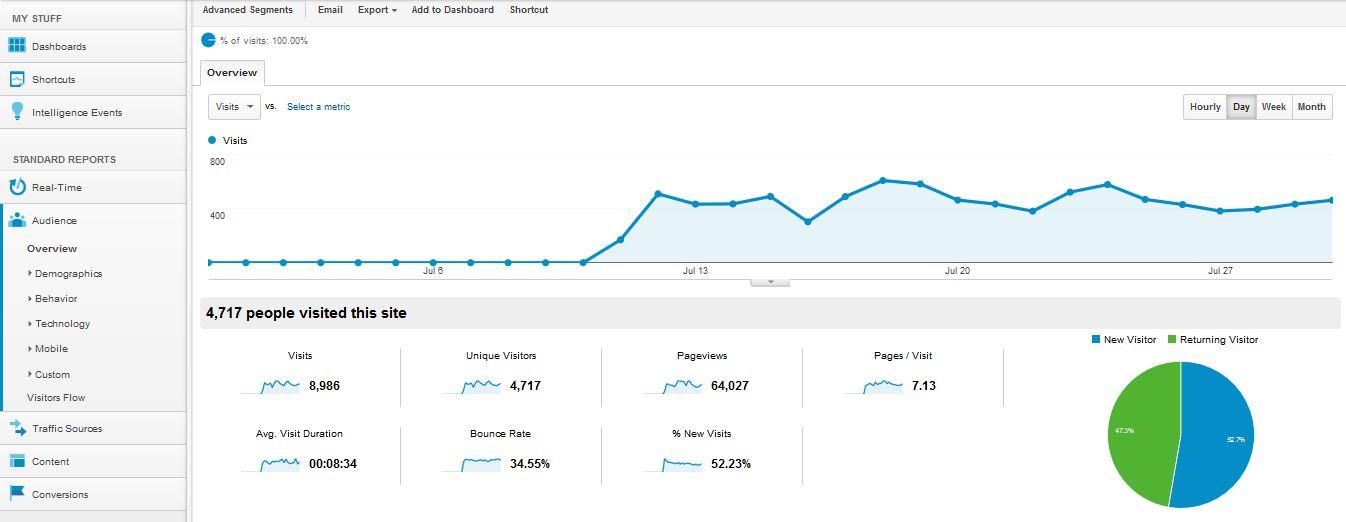
Task: Click Add to Dashboard button
Action: pos(452,10)
